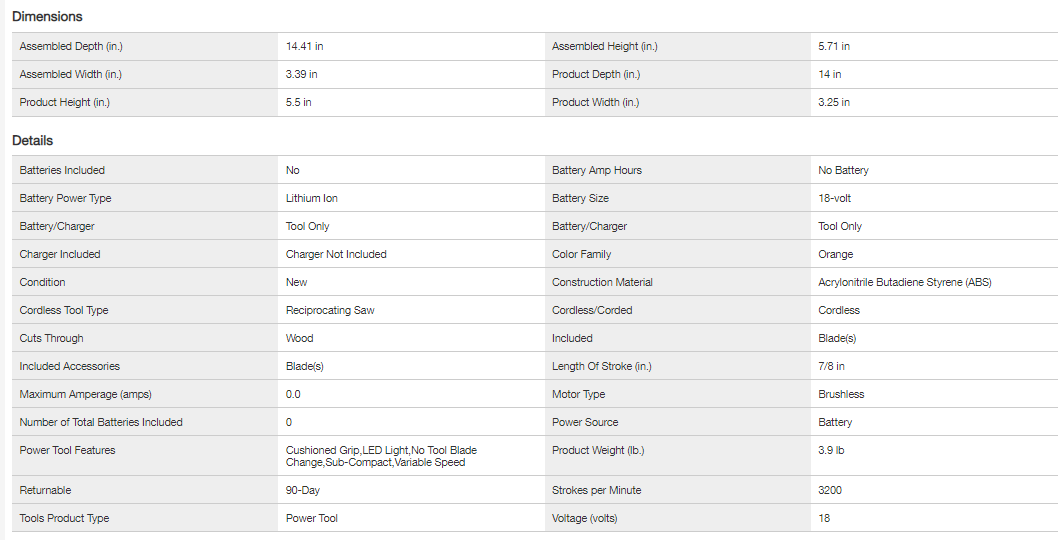Click the Length Of Stroke value 7/8 in
The height and width of the screenshot is (540, 1058).
[831, 366]
